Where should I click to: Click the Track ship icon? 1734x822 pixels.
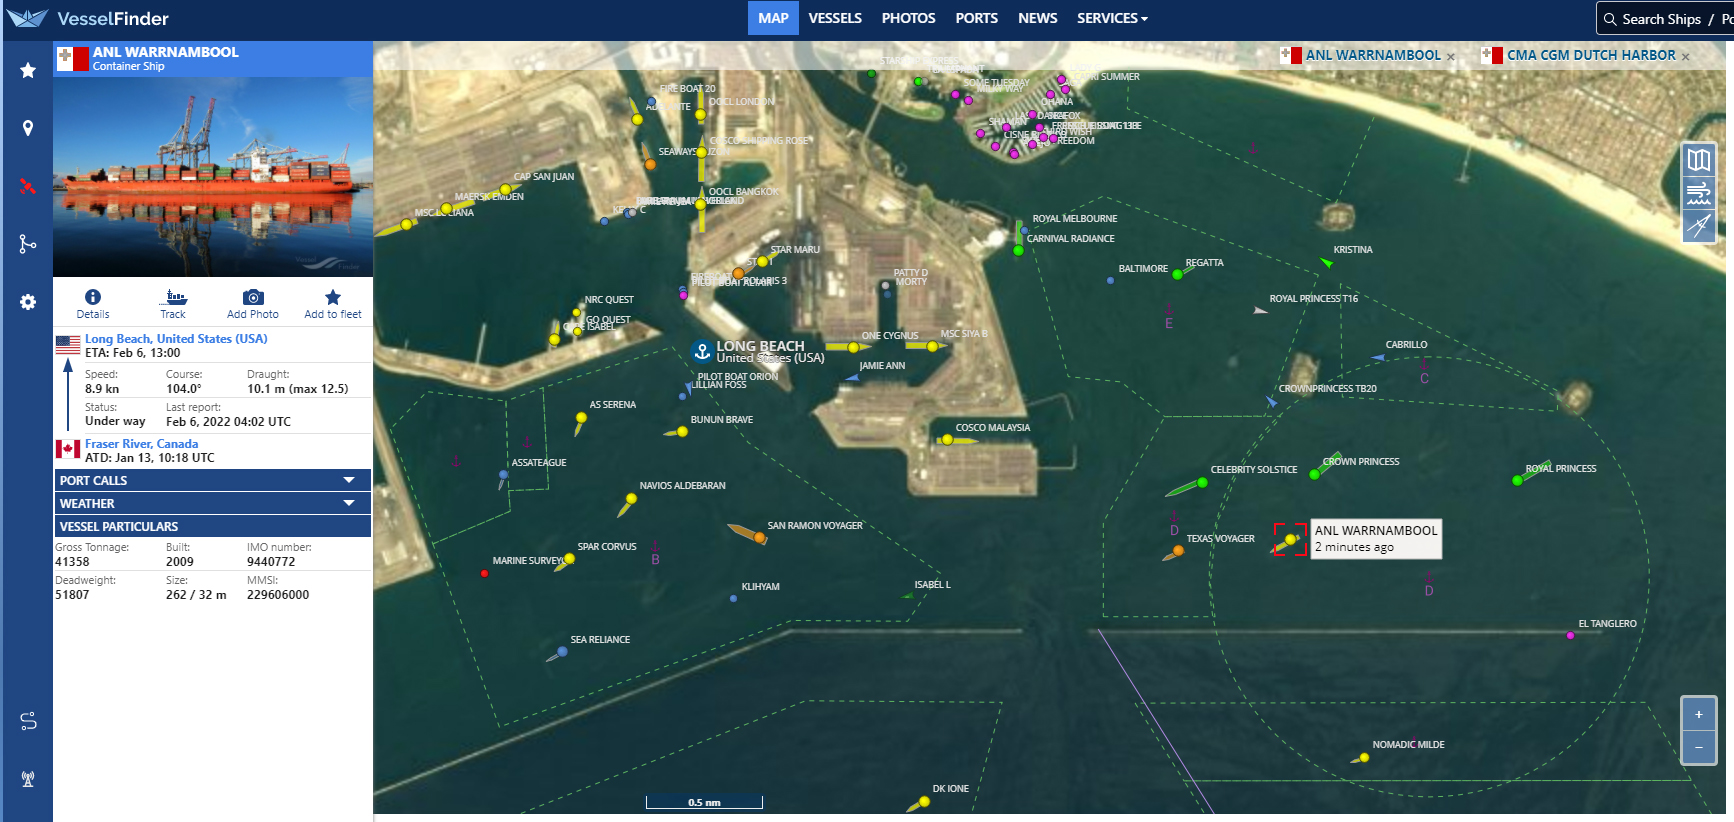tap(175, 297)
